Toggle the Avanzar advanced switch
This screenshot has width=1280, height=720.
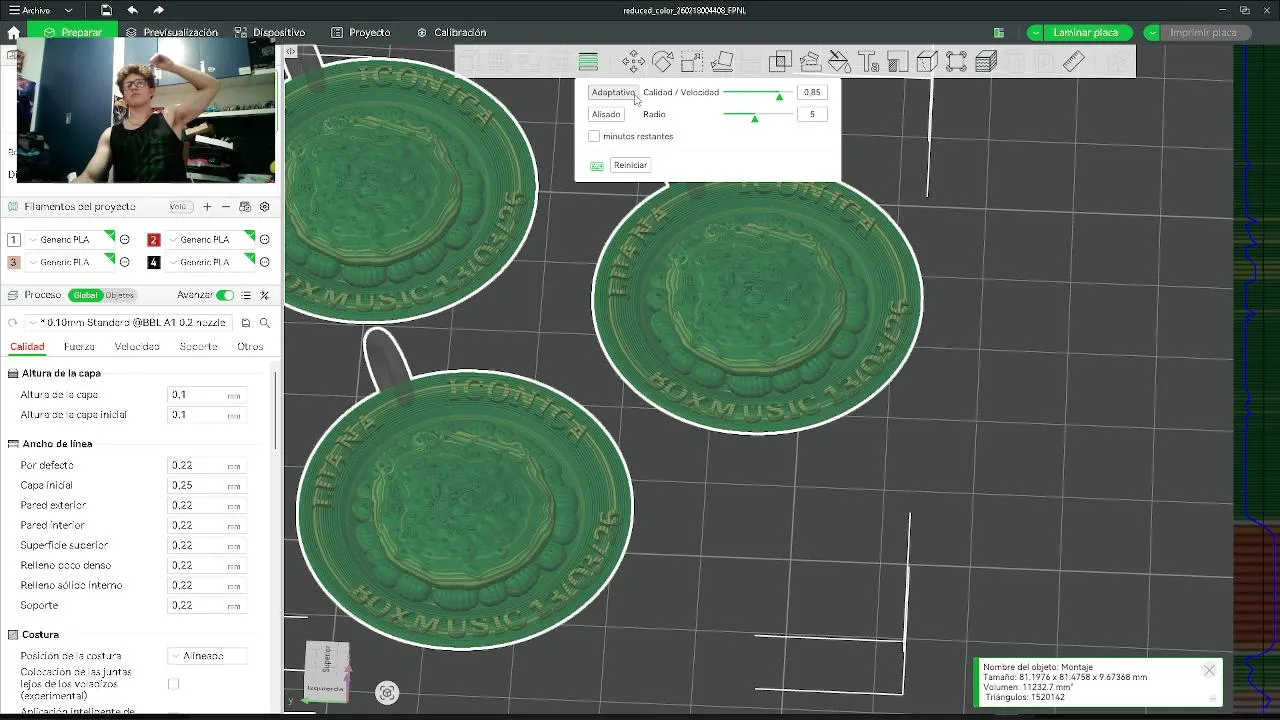225,295
